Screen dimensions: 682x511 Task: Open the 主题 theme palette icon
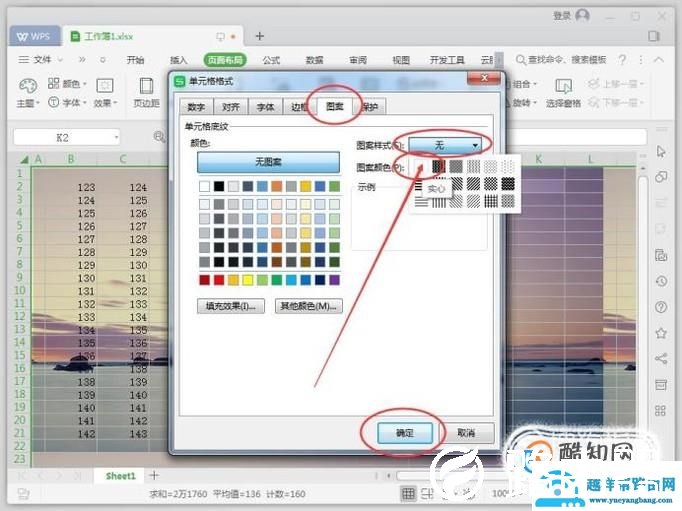(x=28, y=86)
